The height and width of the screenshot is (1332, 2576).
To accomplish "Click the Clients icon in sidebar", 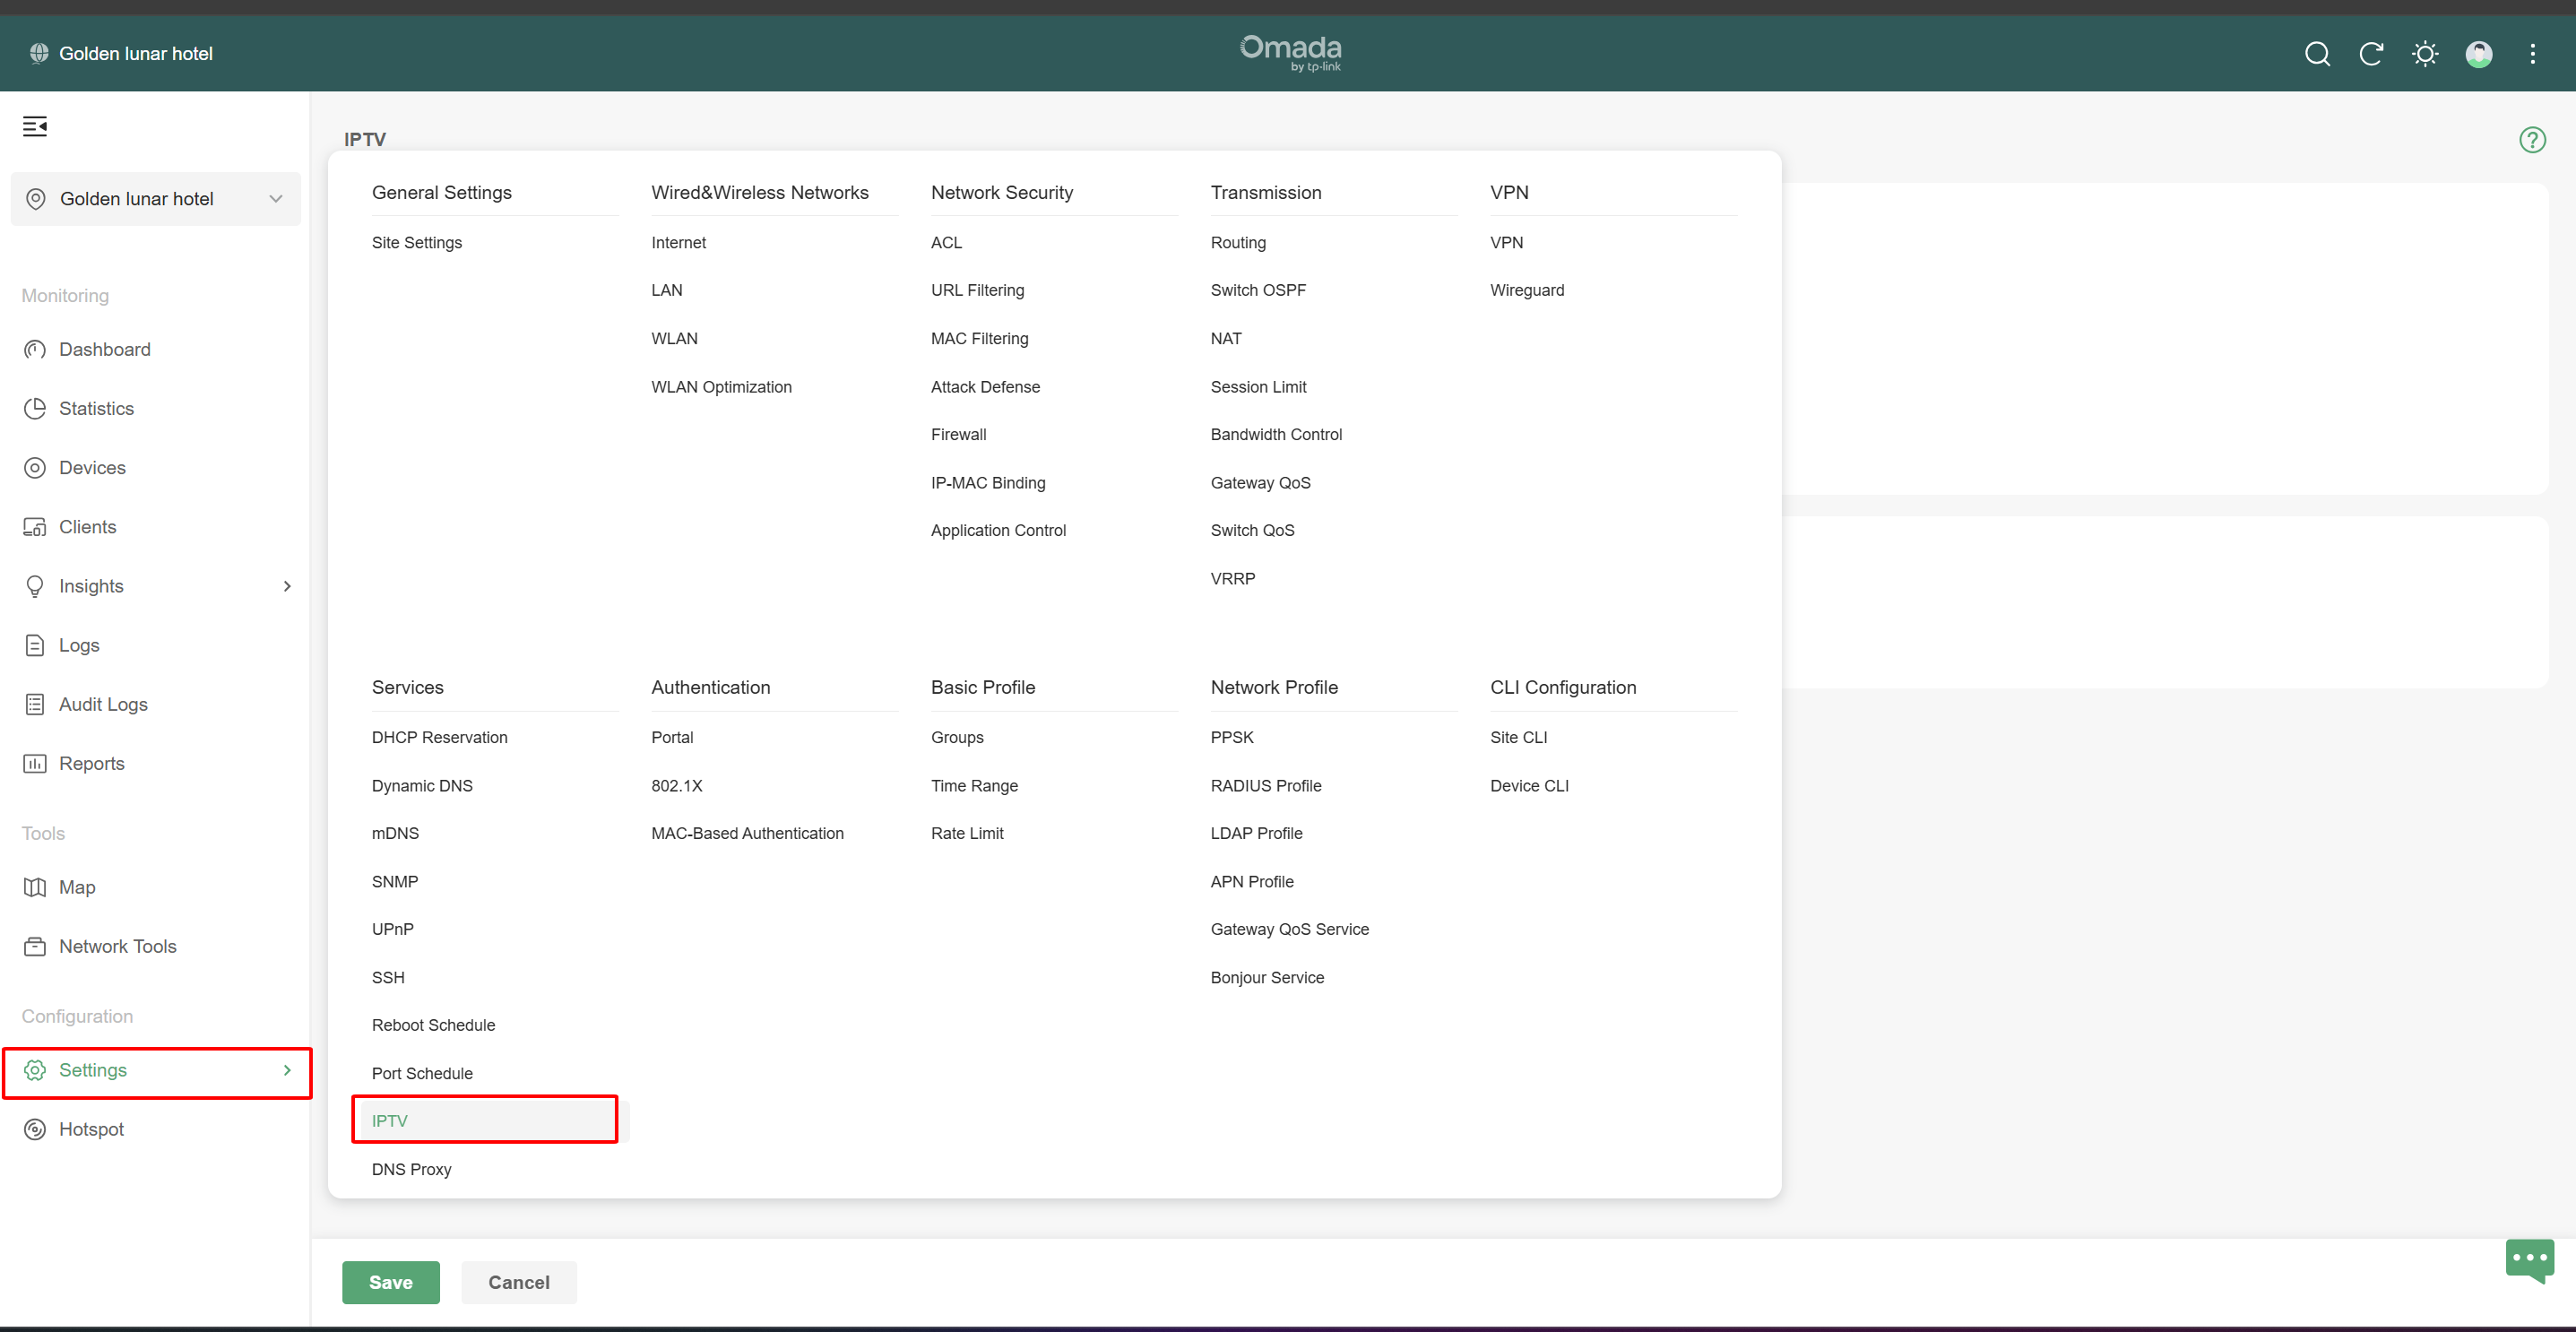I will click(x=35, y=527).
